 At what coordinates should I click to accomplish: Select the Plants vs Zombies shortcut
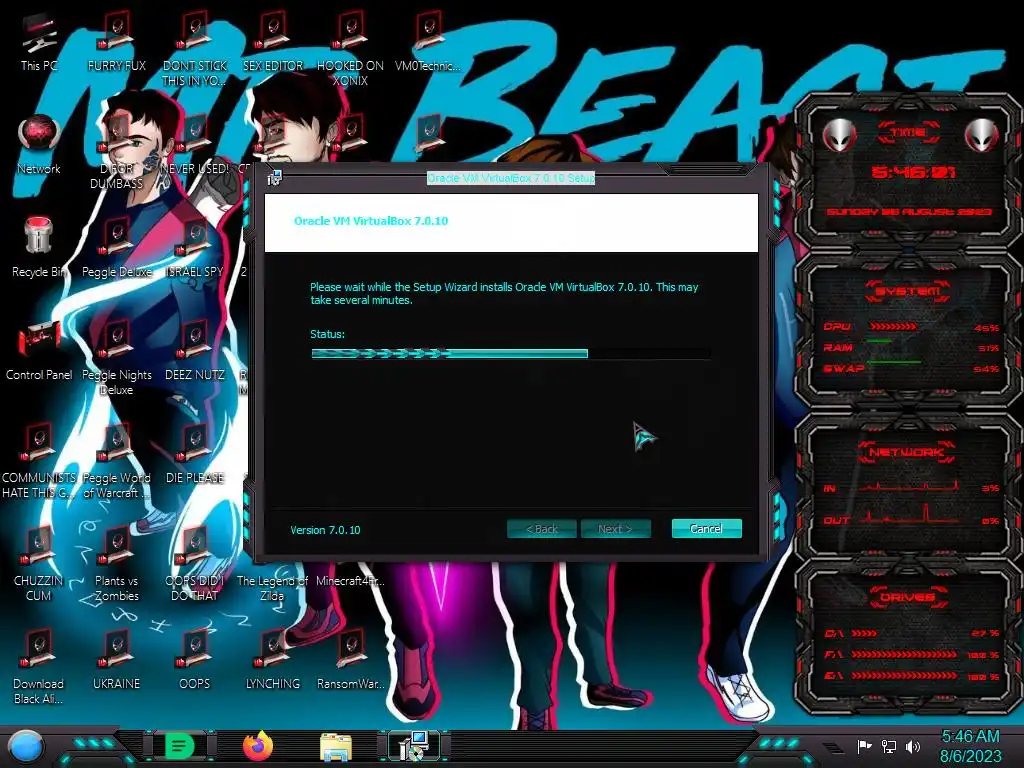[116, 564]
